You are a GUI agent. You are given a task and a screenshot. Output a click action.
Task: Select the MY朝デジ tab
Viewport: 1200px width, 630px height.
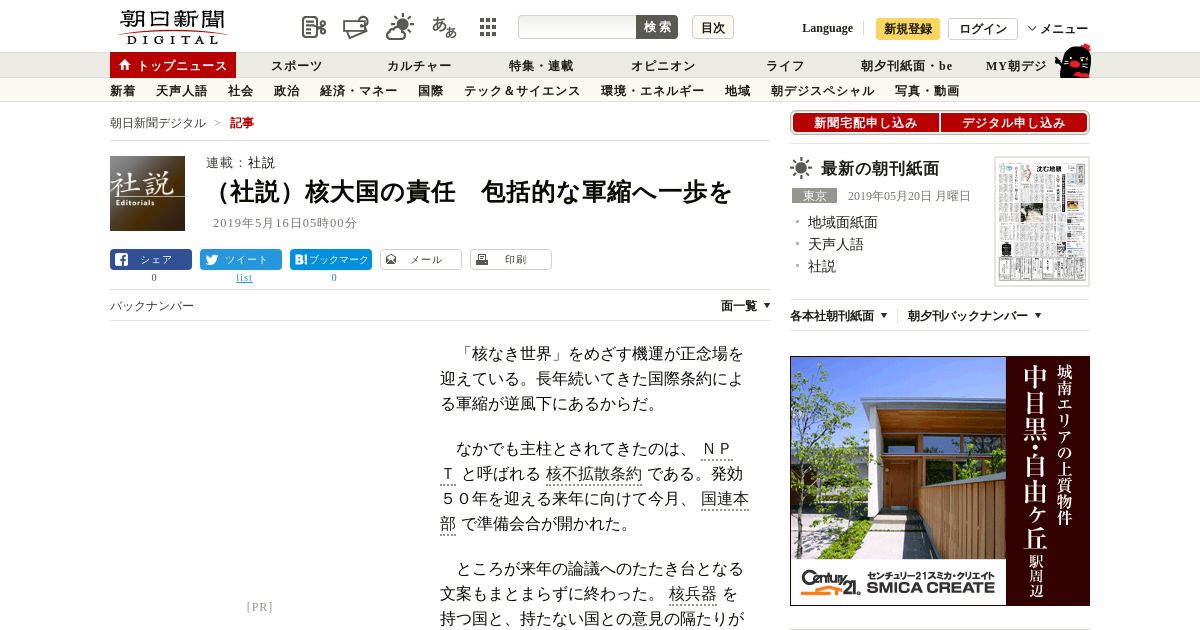coord(1016,66)
